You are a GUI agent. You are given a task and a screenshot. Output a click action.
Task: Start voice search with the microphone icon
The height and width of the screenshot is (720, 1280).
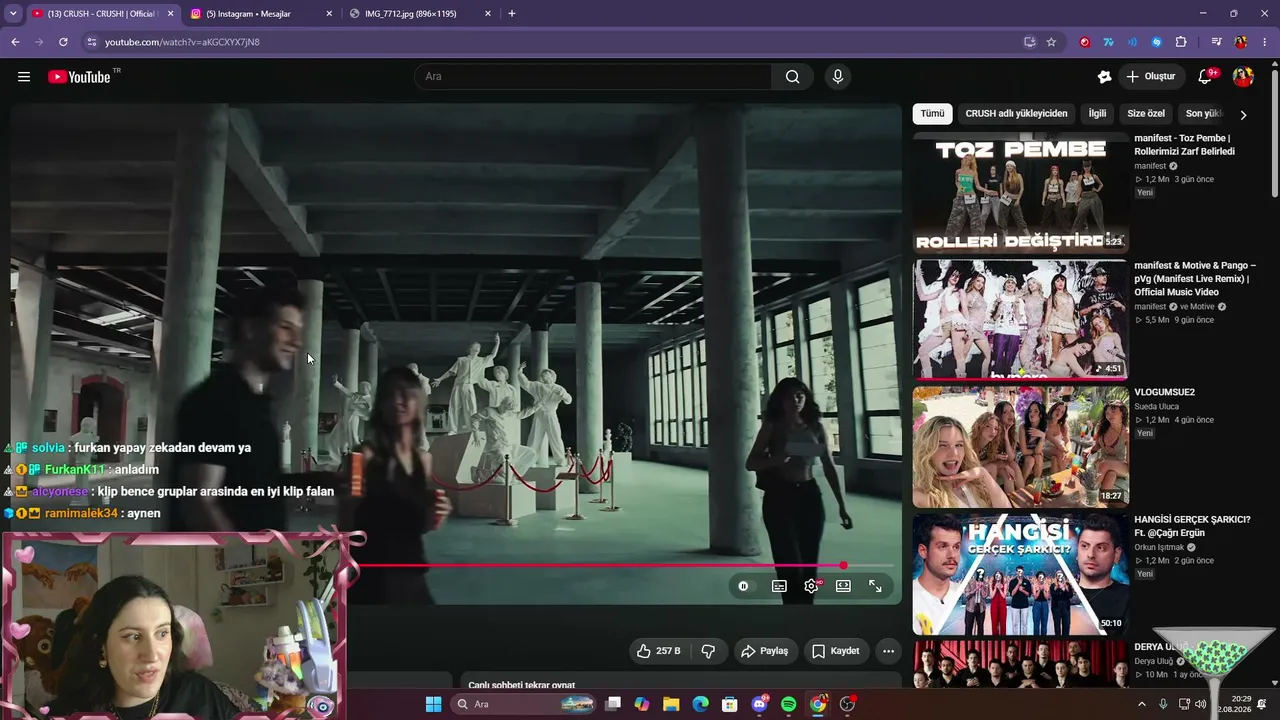click(x=838, y=77)
